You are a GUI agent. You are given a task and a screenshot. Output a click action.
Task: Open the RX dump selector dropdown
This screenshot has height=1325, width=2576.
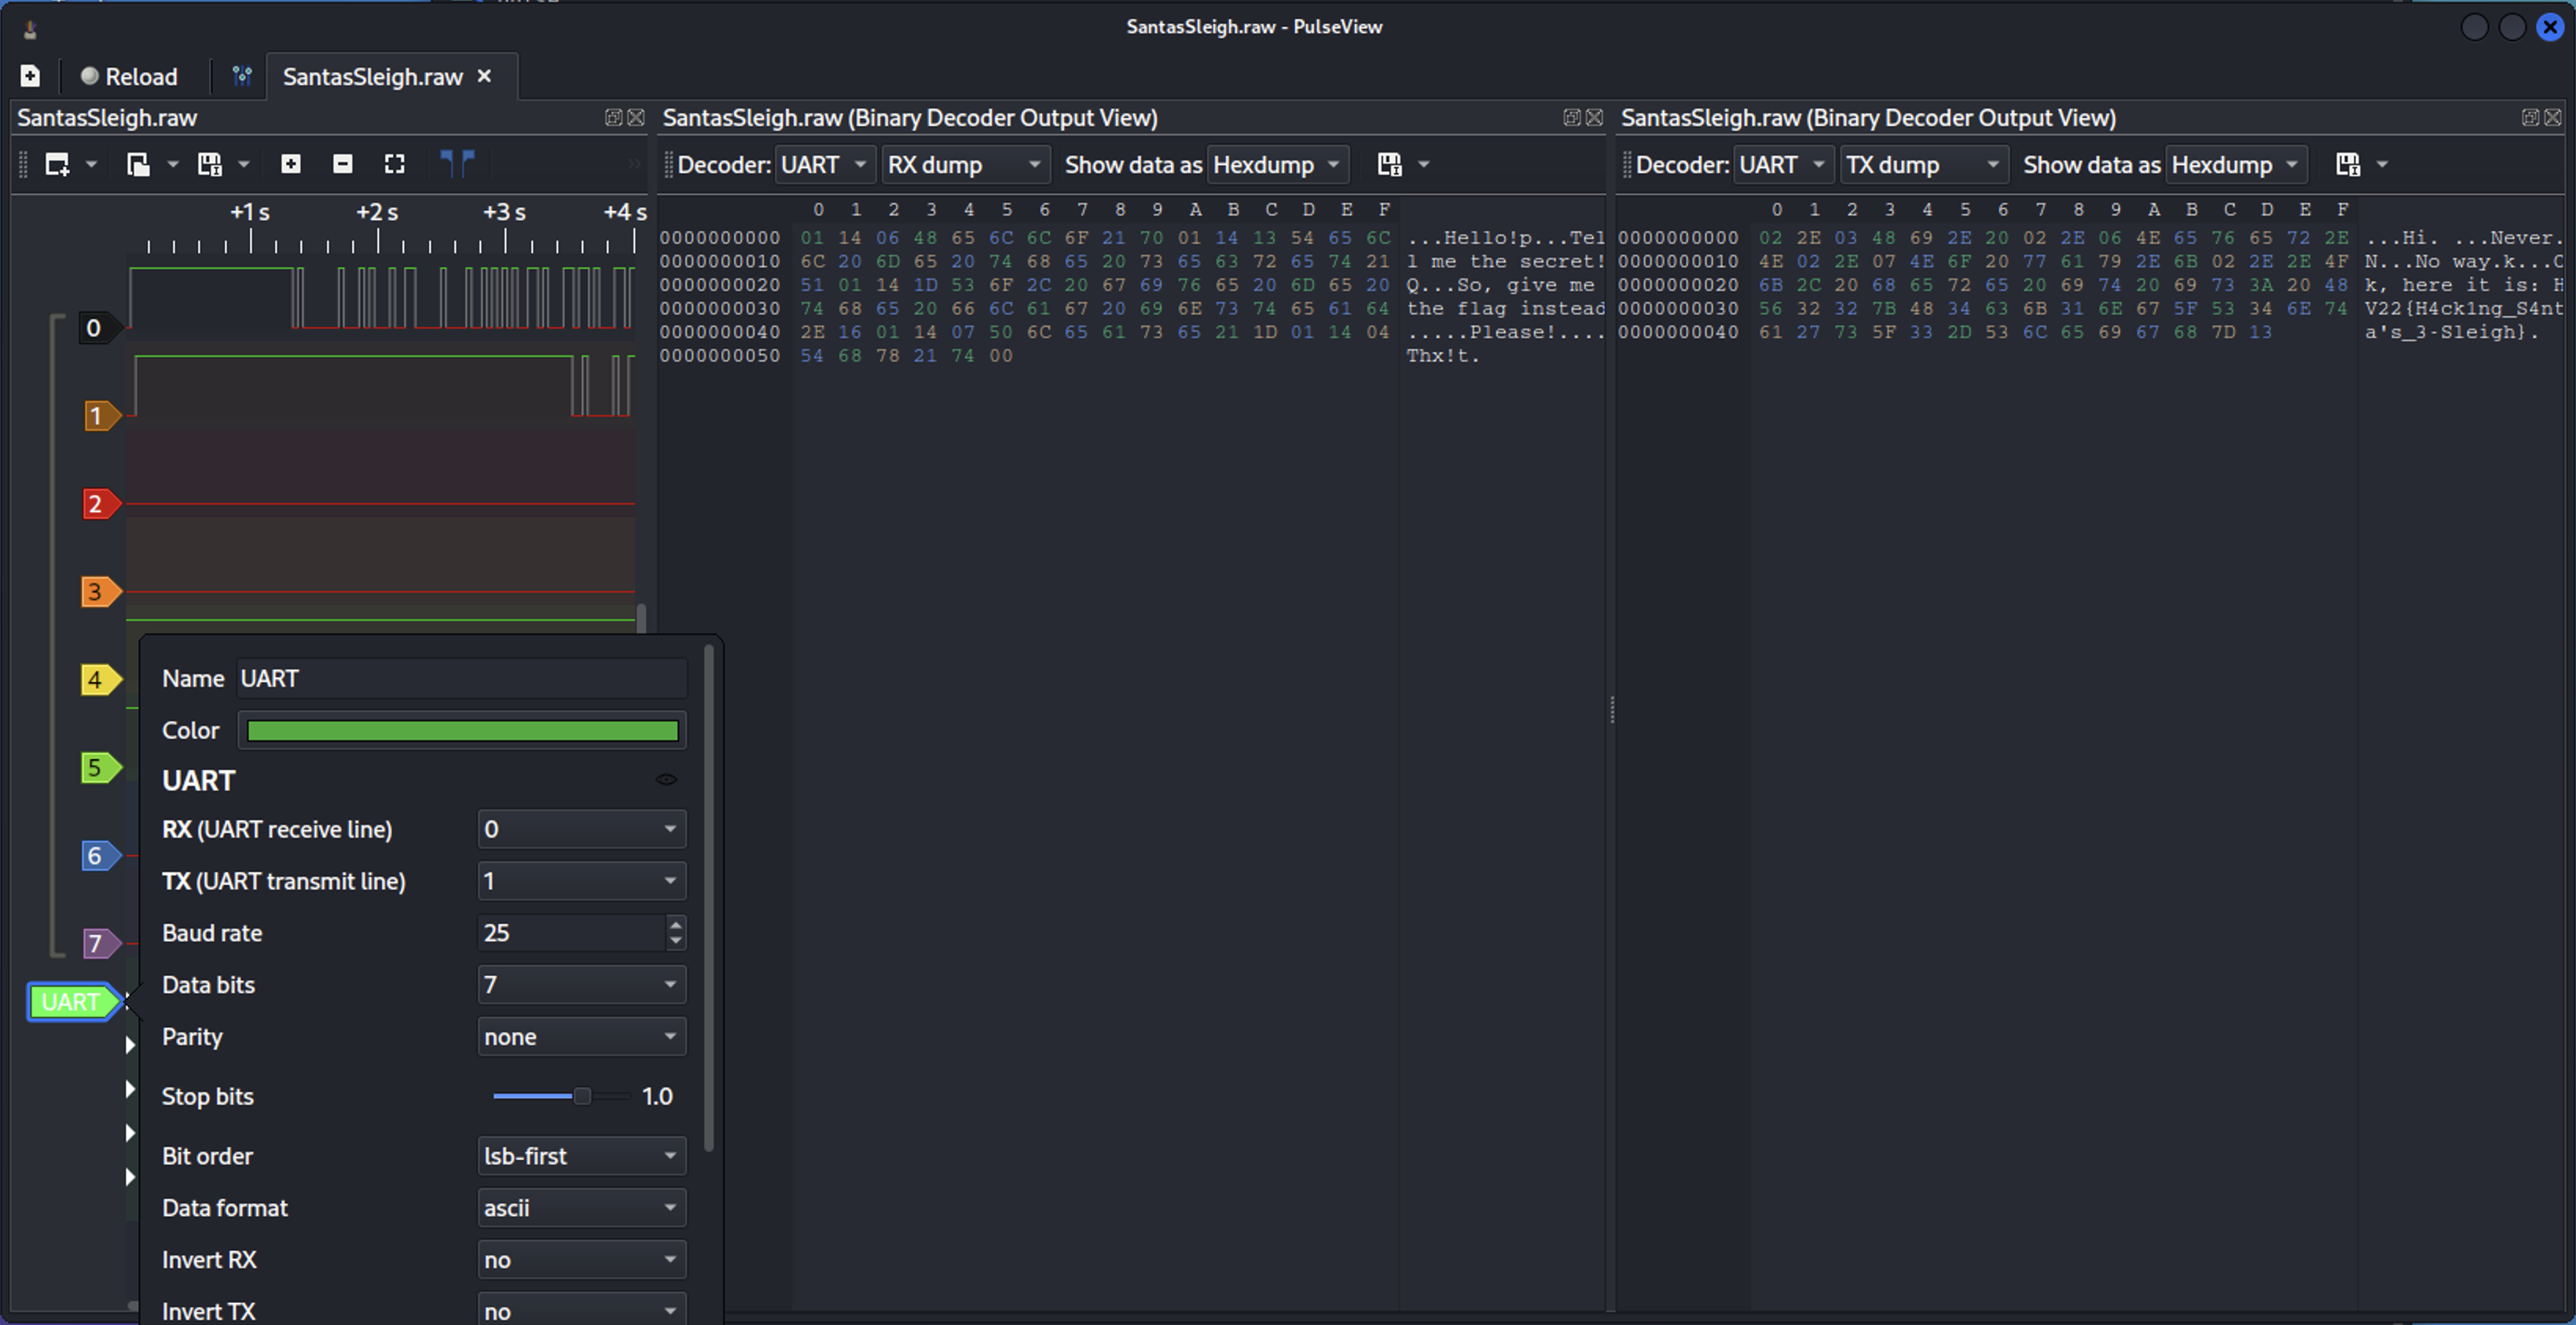pos(966,165)
